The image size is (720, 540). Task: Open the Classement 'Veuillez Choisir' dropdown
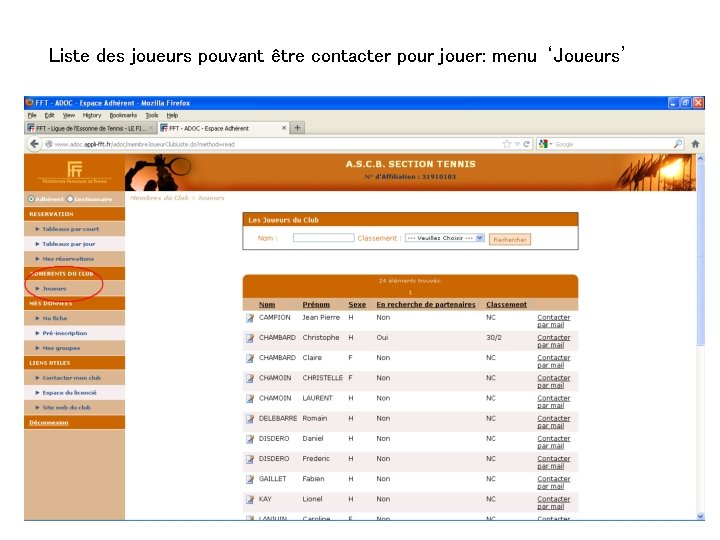(x=444, y=238)
